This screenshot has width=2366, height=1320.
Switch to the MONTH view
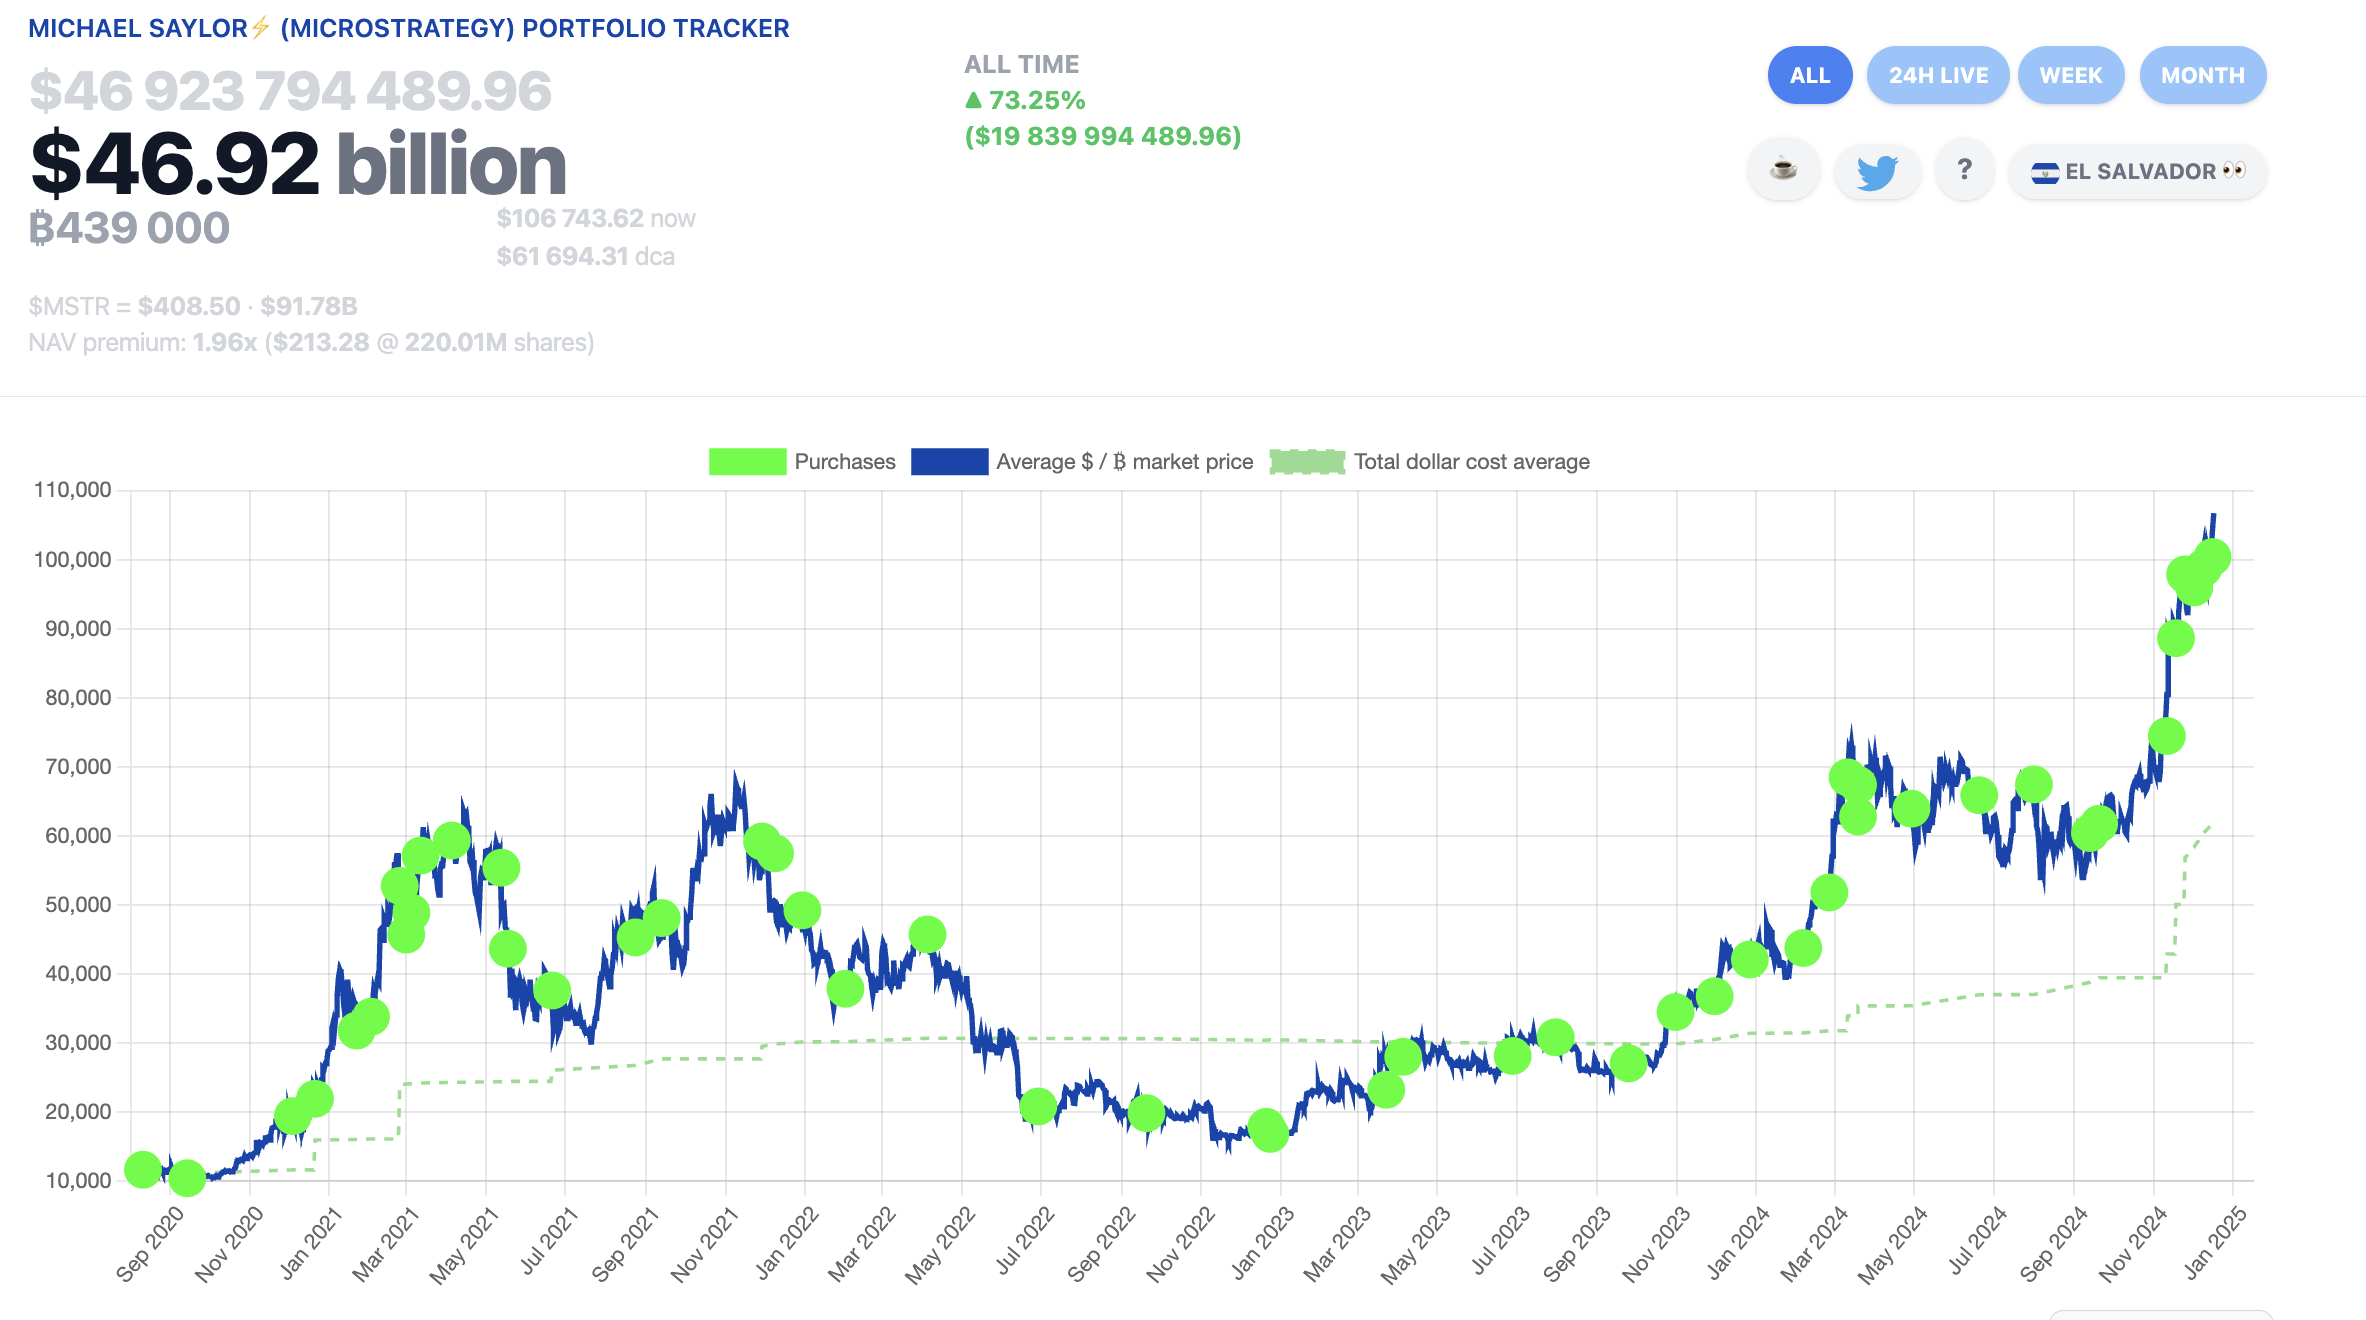2202,75
